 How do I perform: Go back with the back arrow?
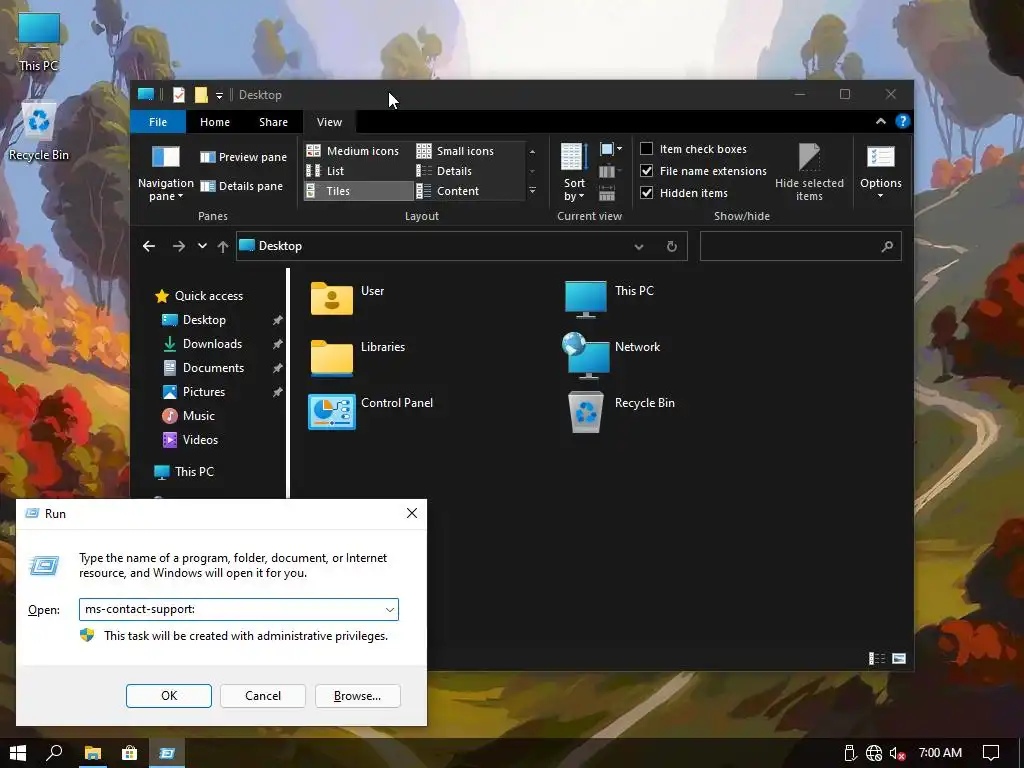[149, 246]
